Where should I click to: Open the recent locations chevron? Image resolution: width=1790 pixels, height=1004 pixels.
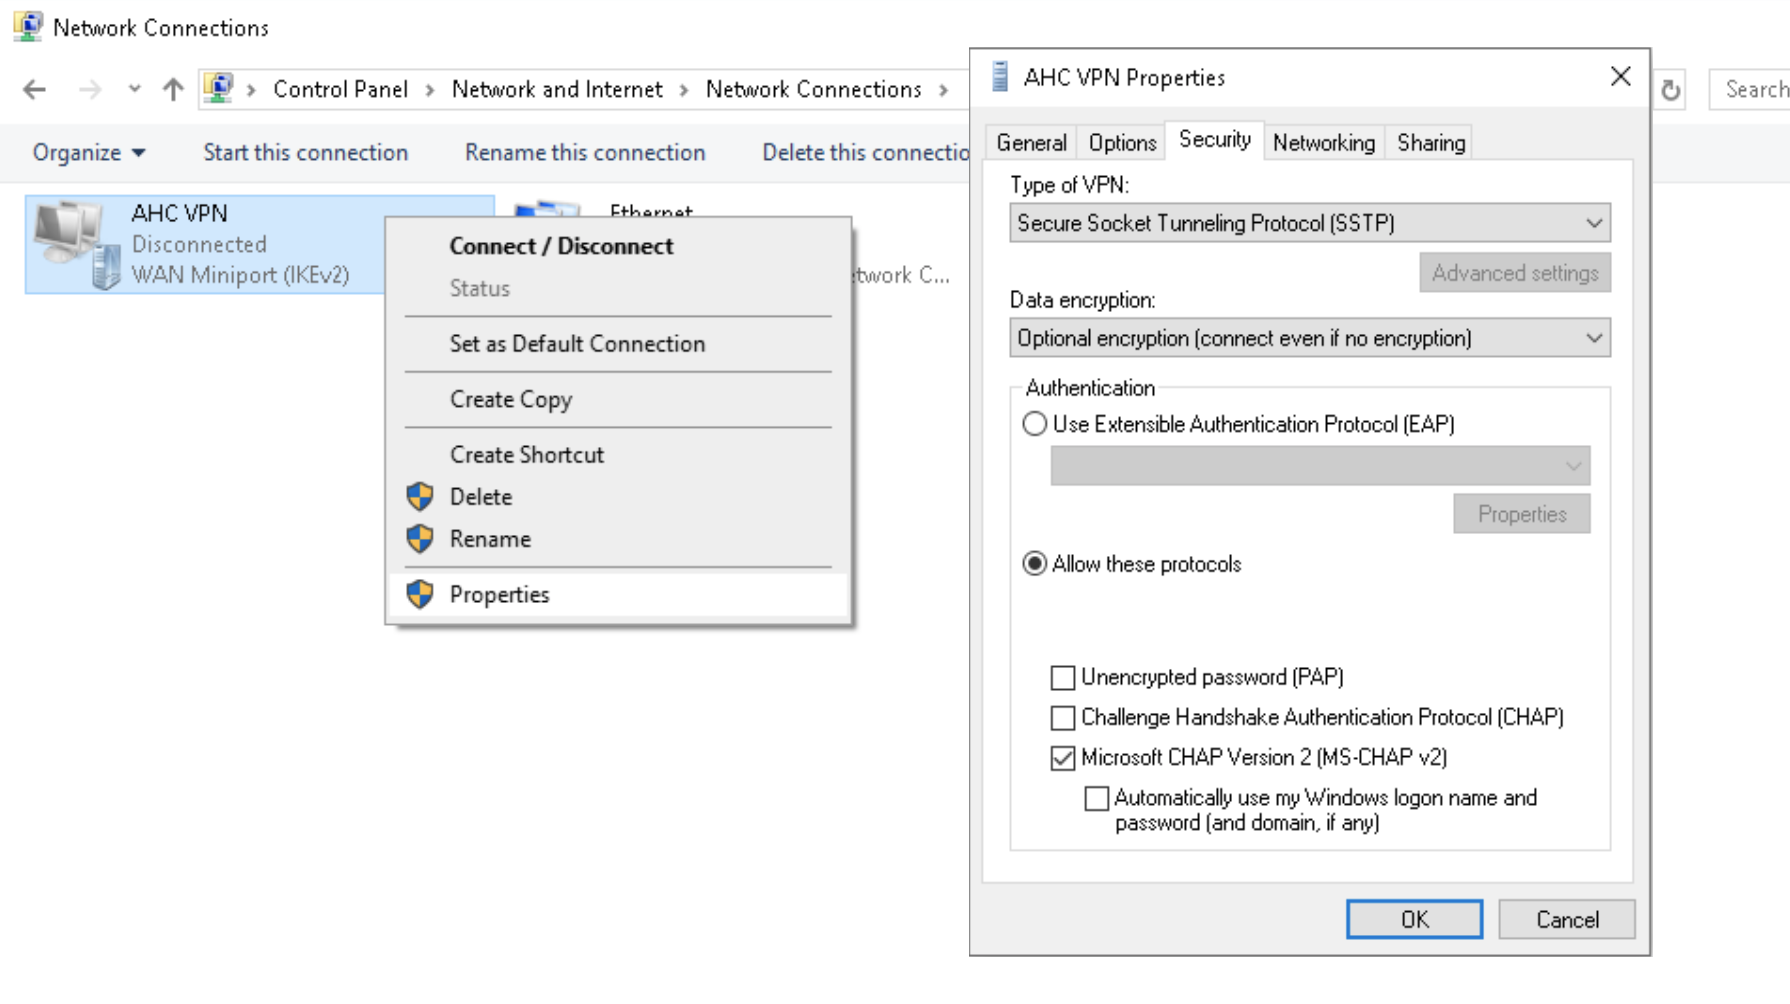click(x=134, y=90)
